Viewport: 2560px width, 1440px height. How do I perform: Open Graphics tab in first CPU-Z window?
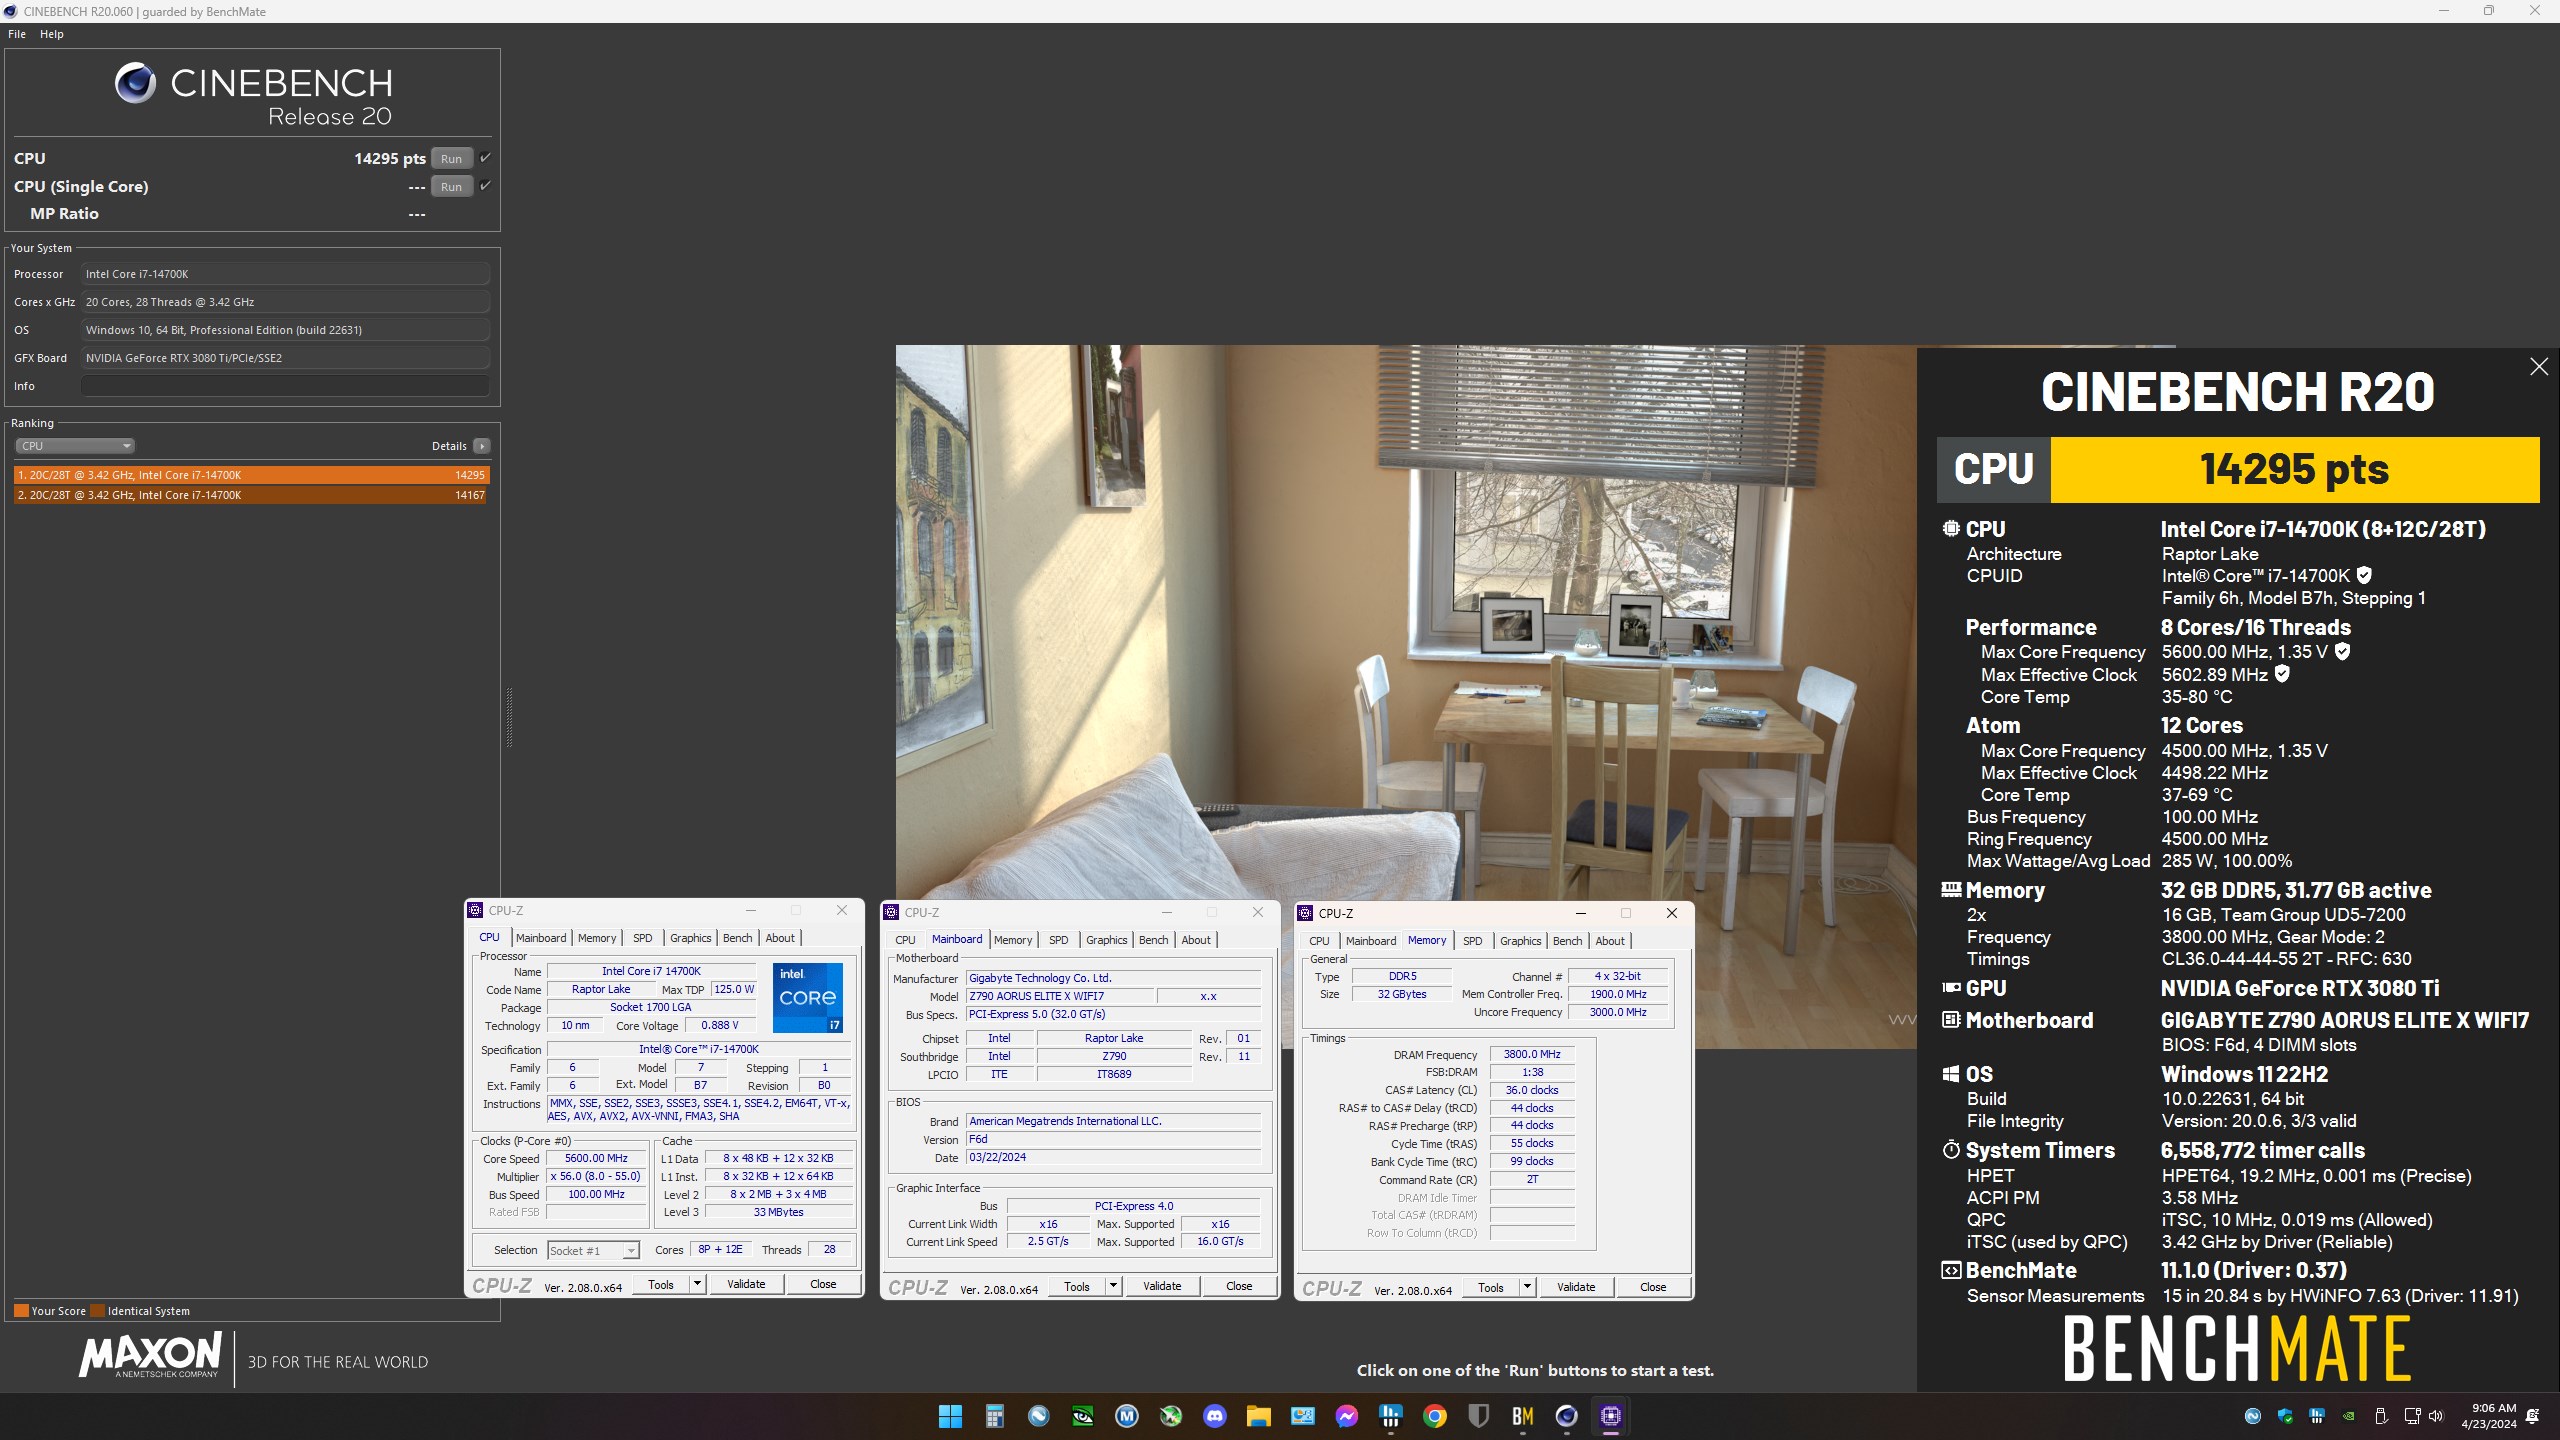point(690,938)
